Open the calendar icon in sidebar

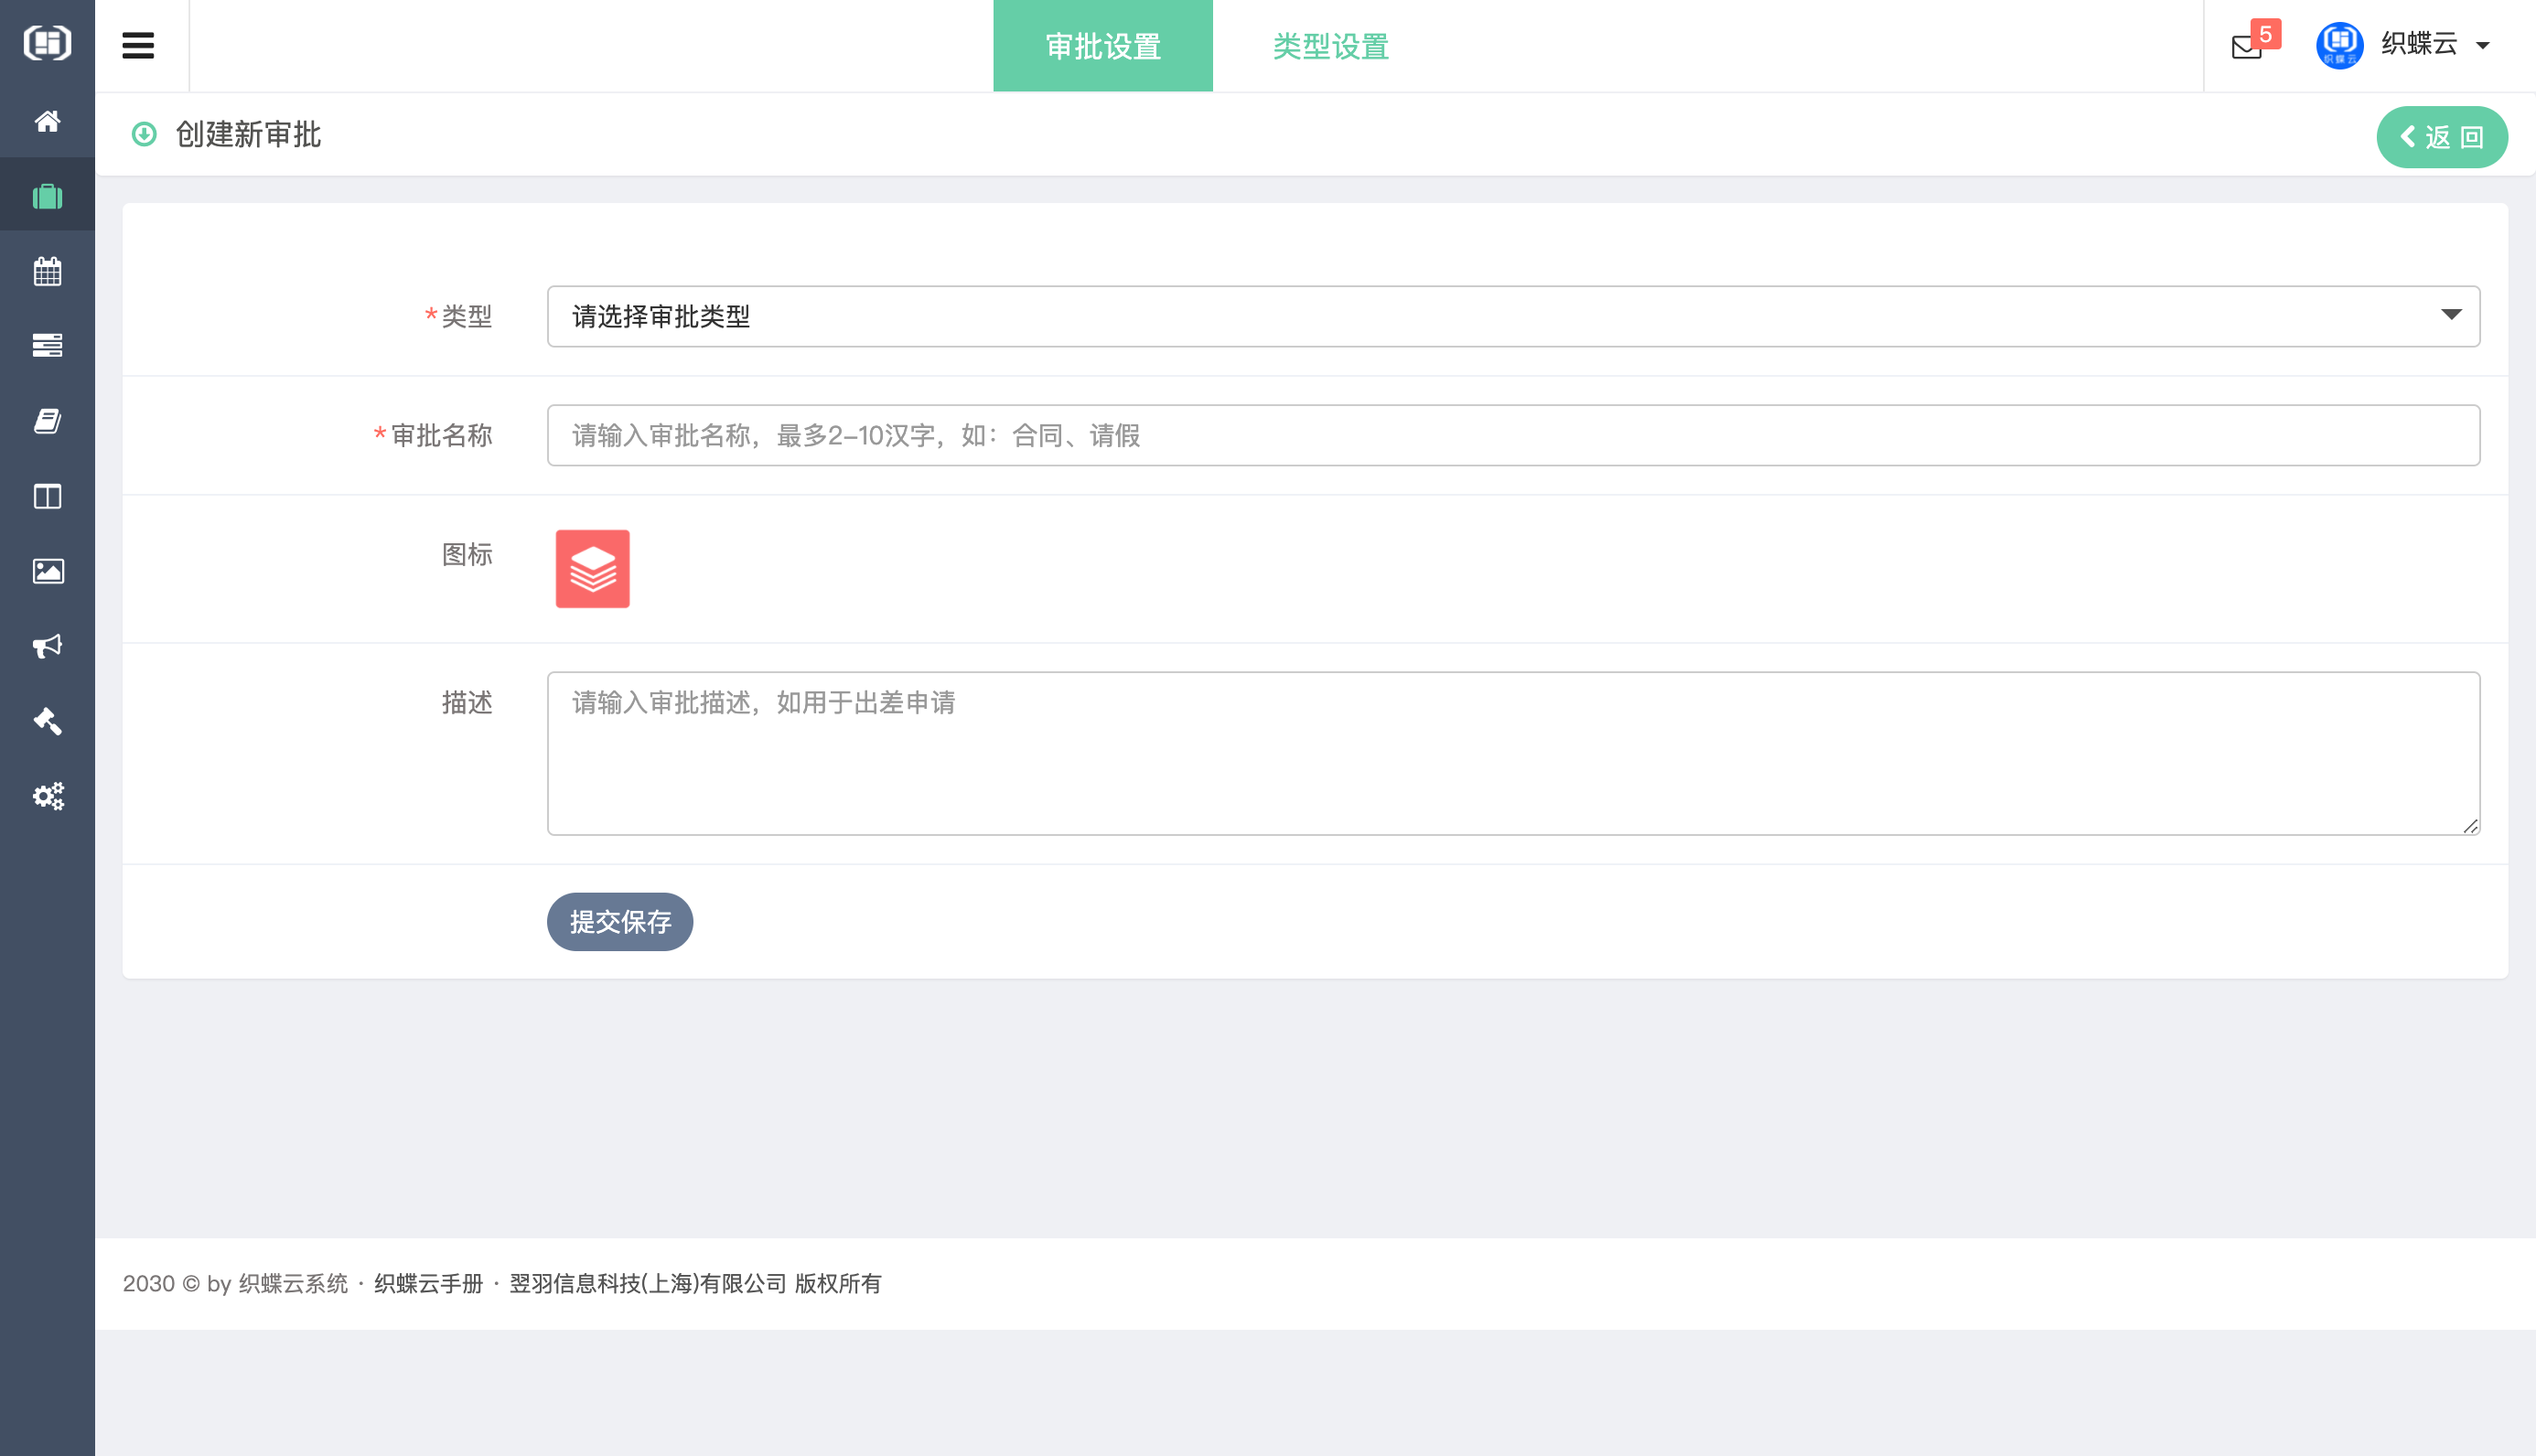[x=47, y=271]
